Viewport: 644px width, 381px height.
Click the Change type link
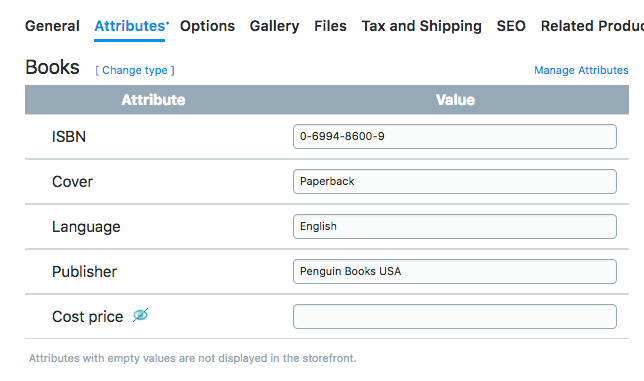point(135,70)
